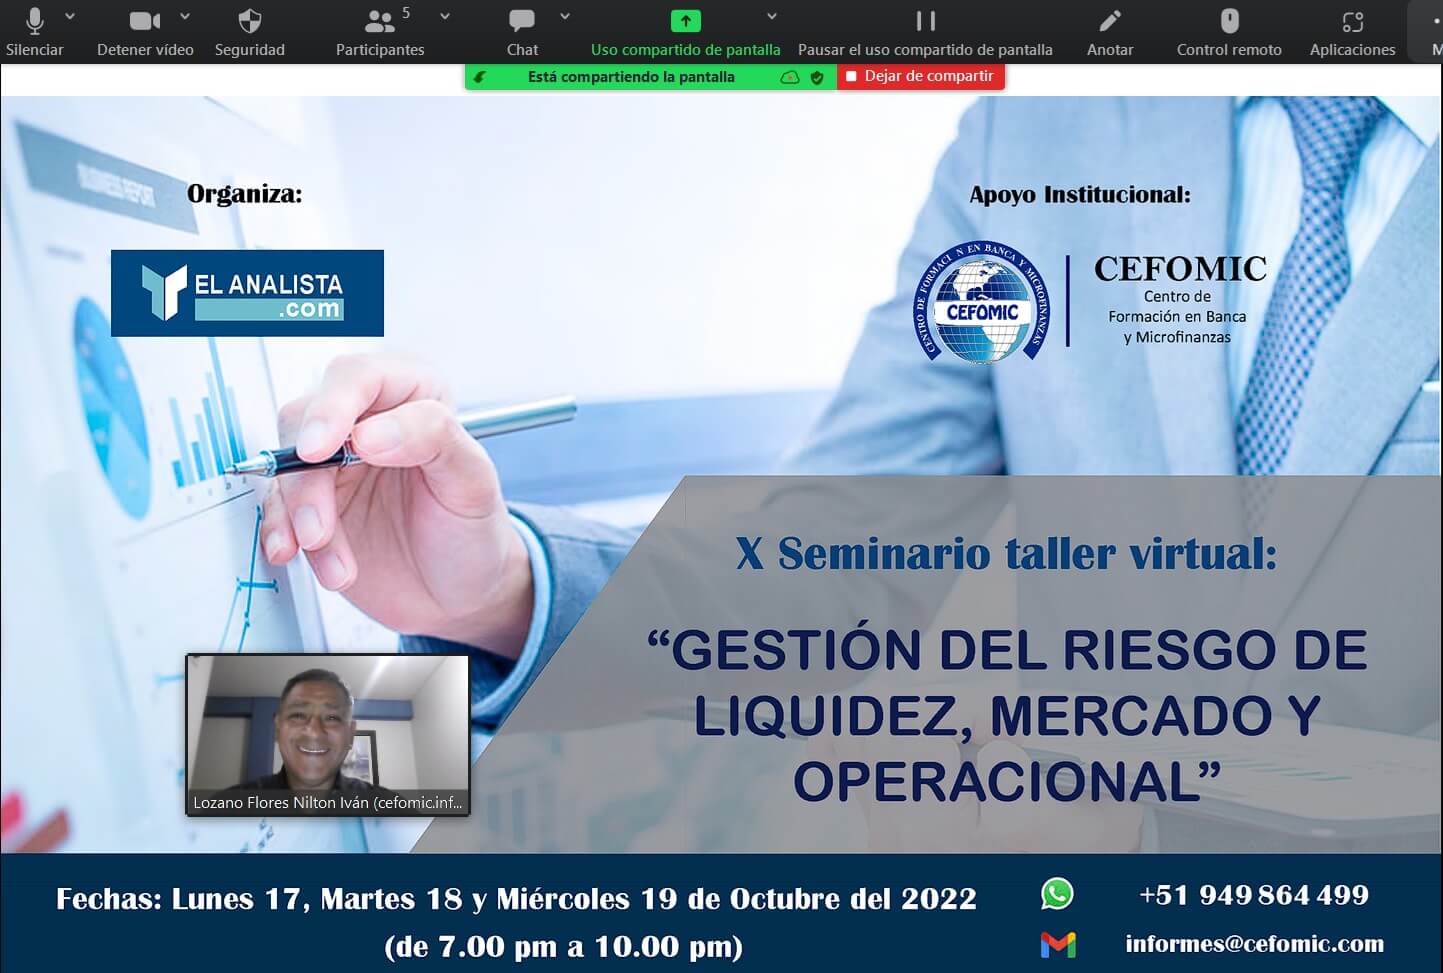Open the Anotar pencil tool
Viewport: 1443px width, 973px height.
click(x=1110, y=31)
